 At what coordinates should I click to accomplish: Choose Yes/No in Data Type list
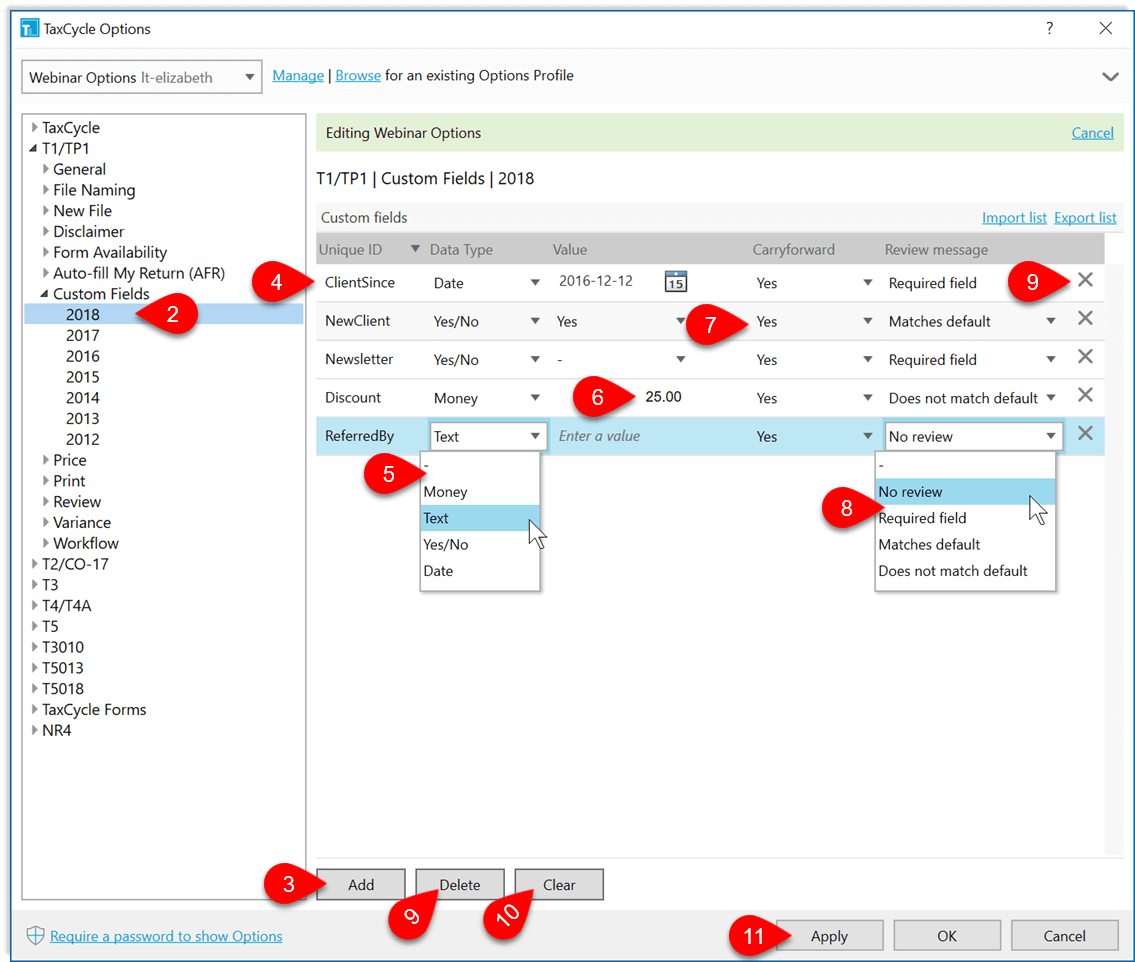480,544
